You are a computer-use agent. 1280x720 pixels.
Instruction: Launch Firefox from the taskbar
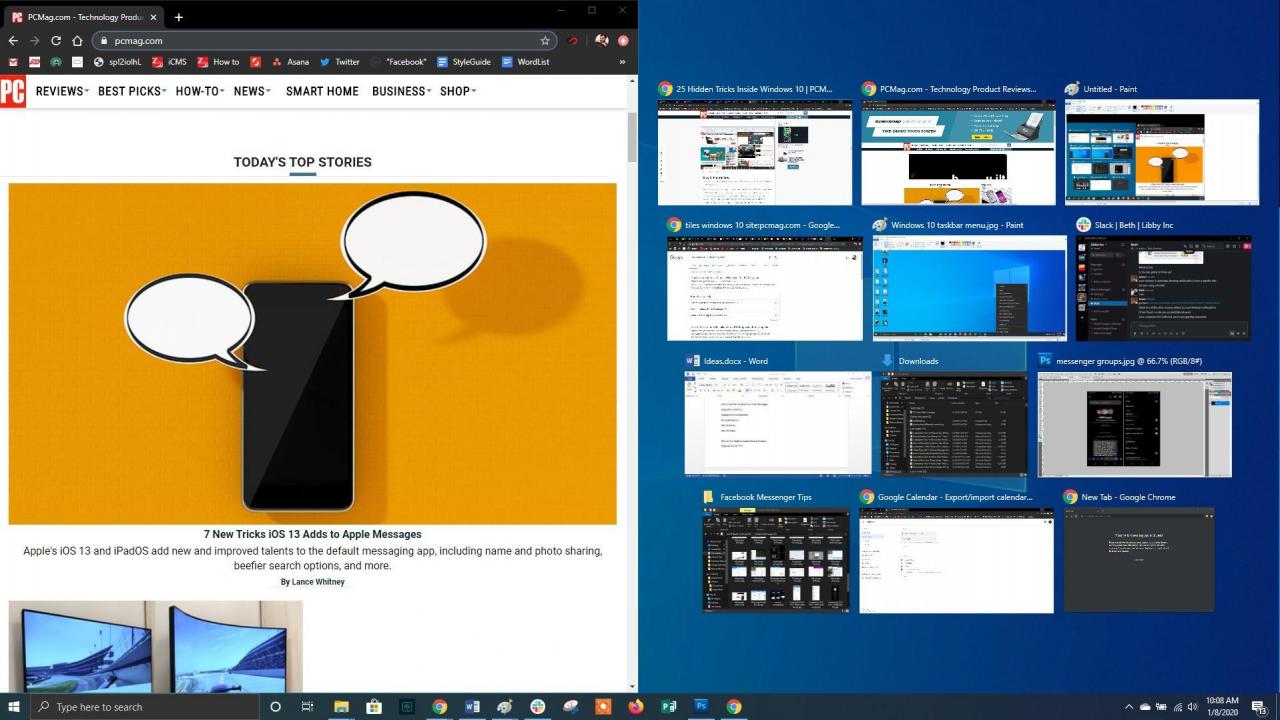pos(635,707)
